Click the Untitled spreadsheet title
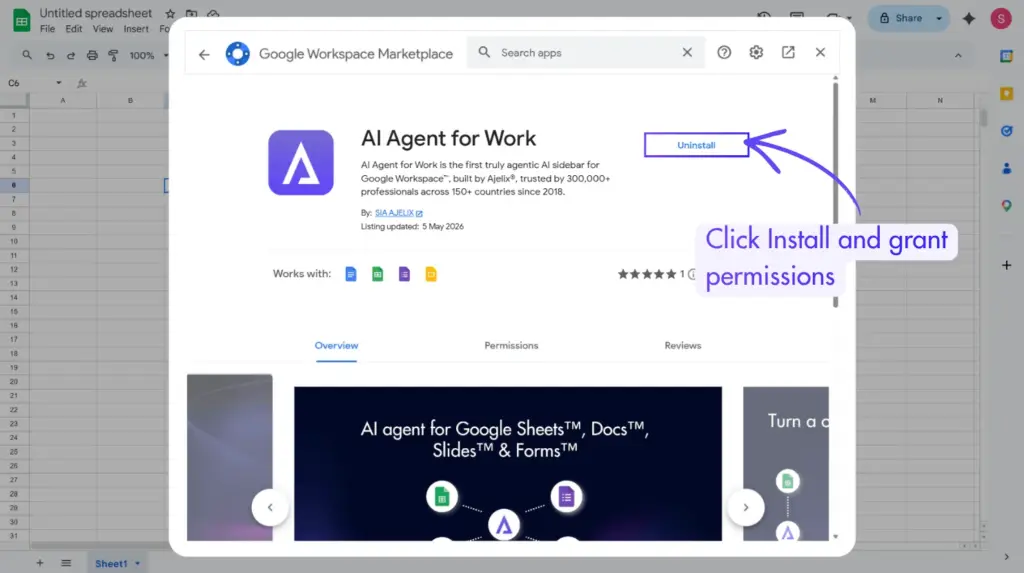Viewport: 1024px width, 573px height. click(95, 13)
